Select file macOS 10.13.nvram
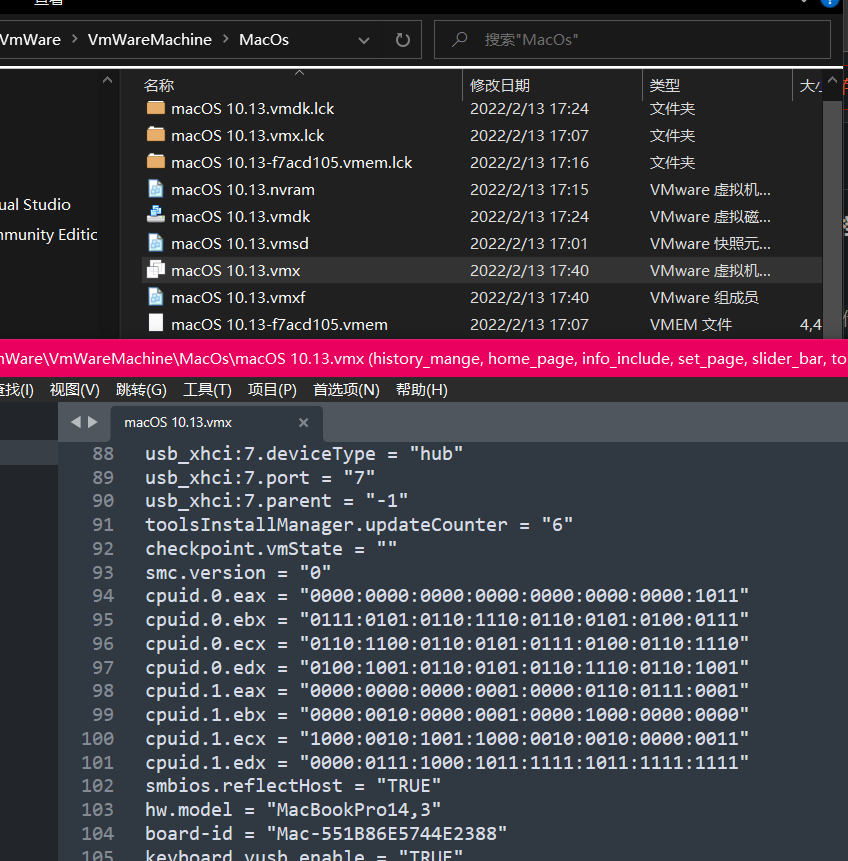 coord(243,189)
